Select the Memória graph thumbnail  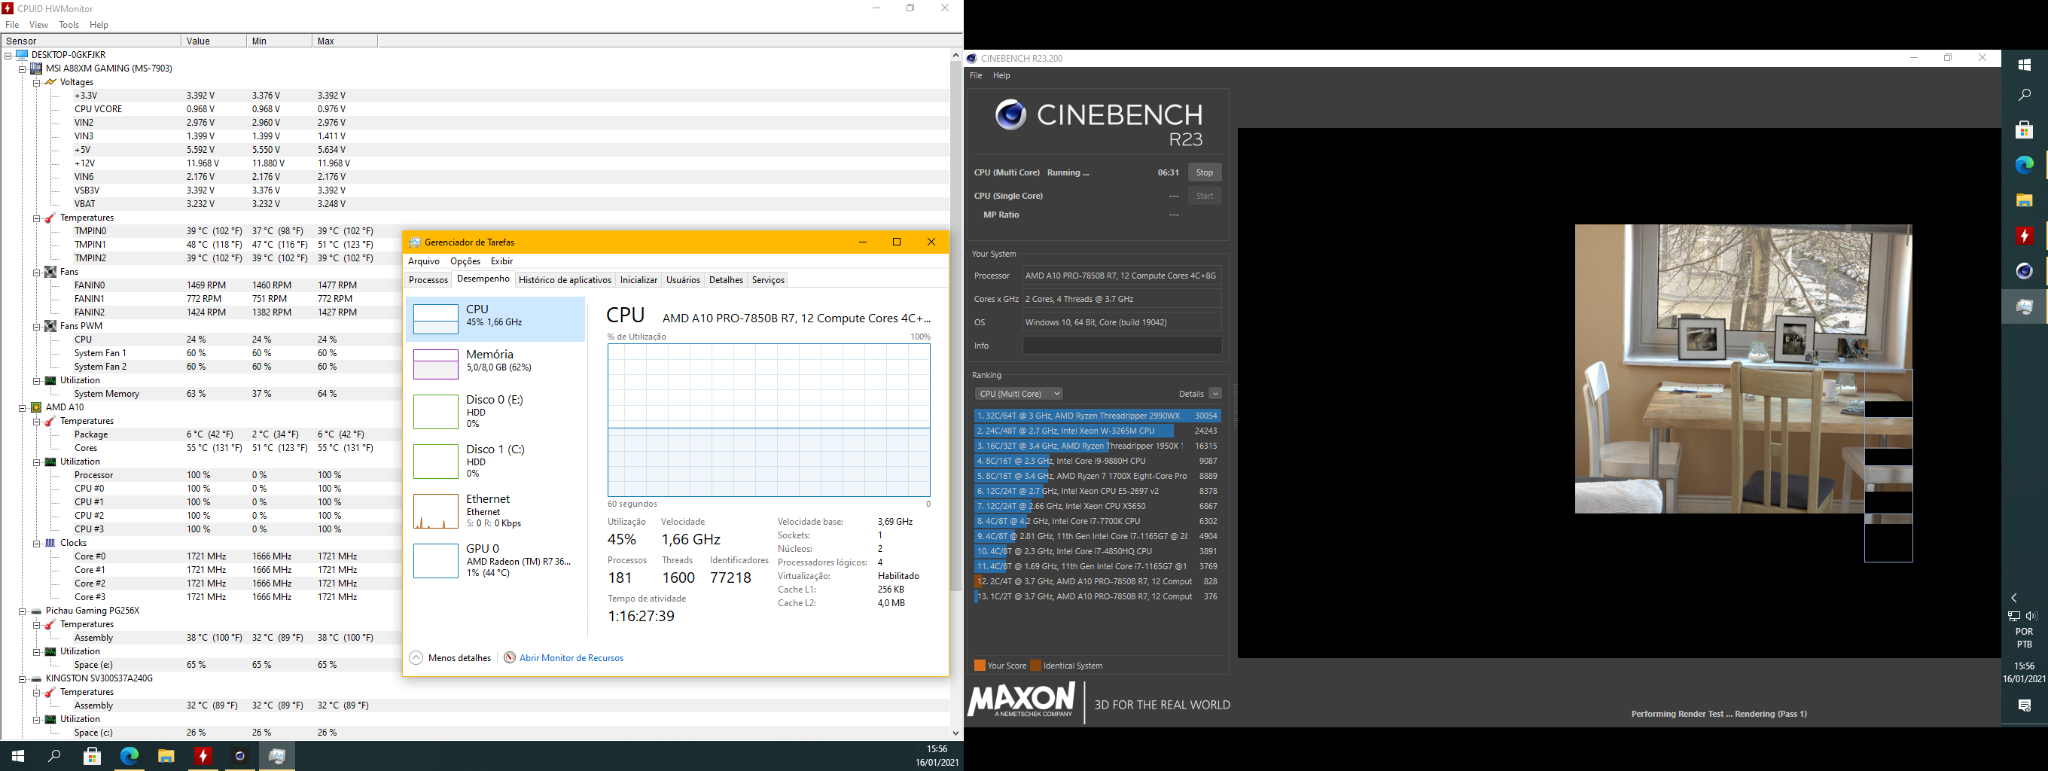tap(436, 364)
